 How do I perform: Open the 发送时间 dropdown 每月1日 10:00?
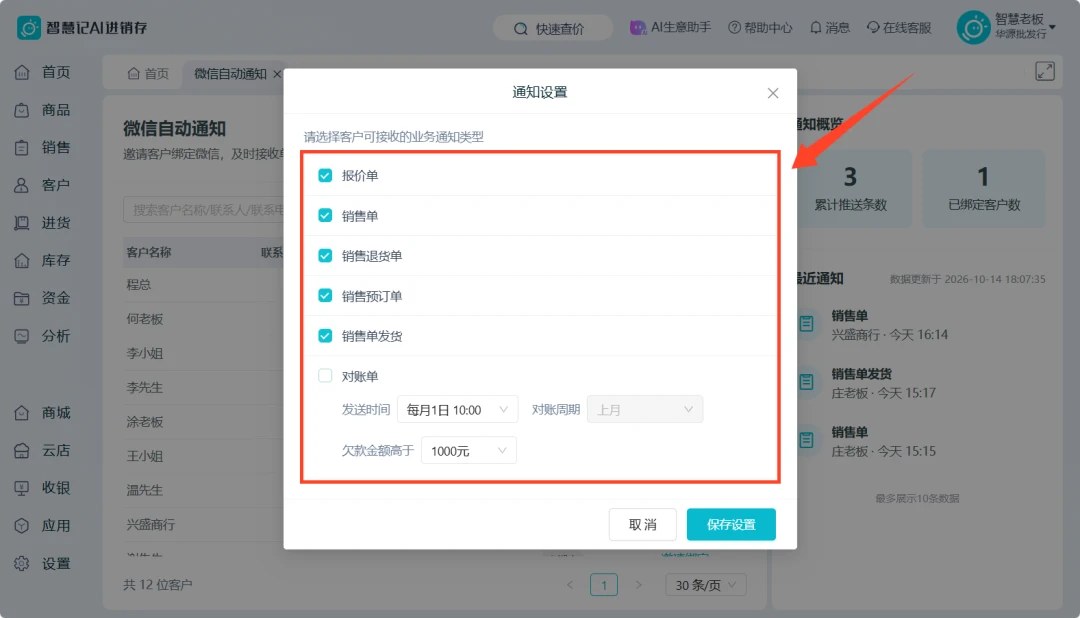click(457, 410)
